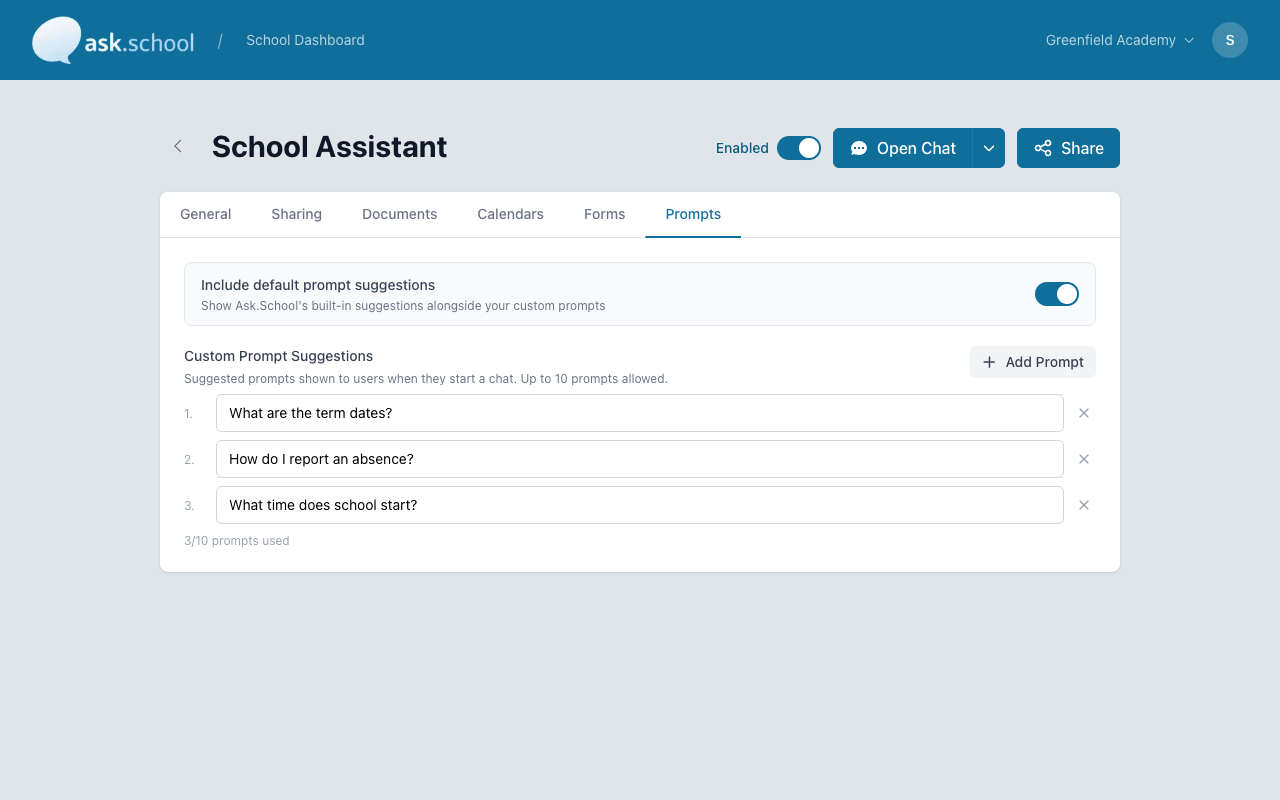Open the Documents tab
1280x800 pixels.
tap(400, 214)
